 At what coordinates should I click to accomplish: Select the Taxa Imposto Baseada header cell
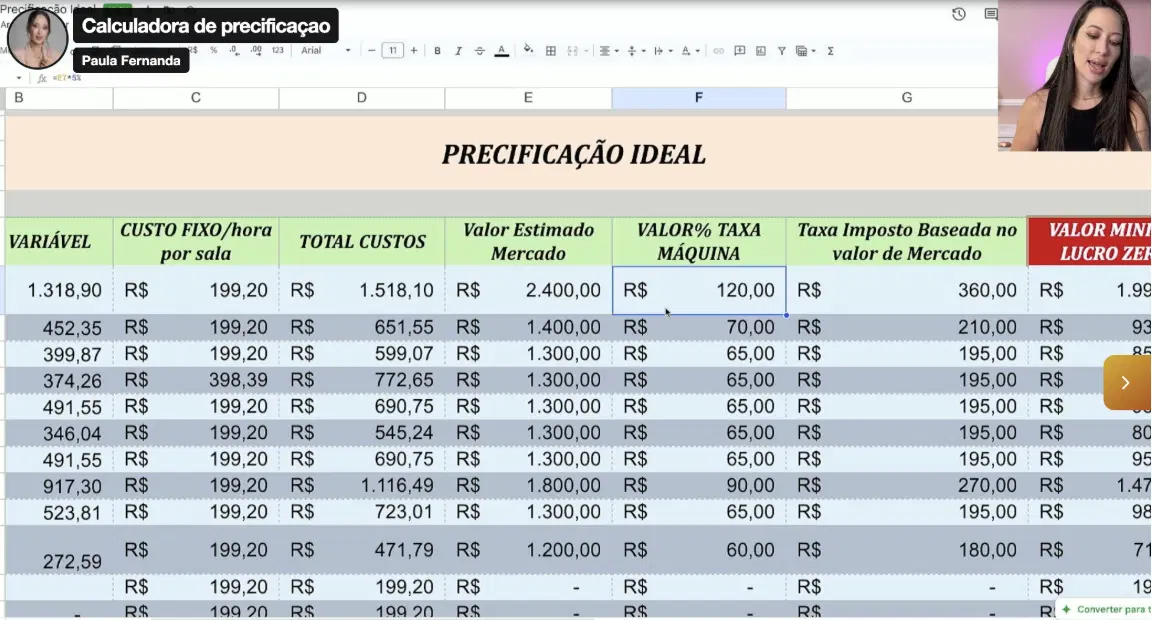pos(907,242)
